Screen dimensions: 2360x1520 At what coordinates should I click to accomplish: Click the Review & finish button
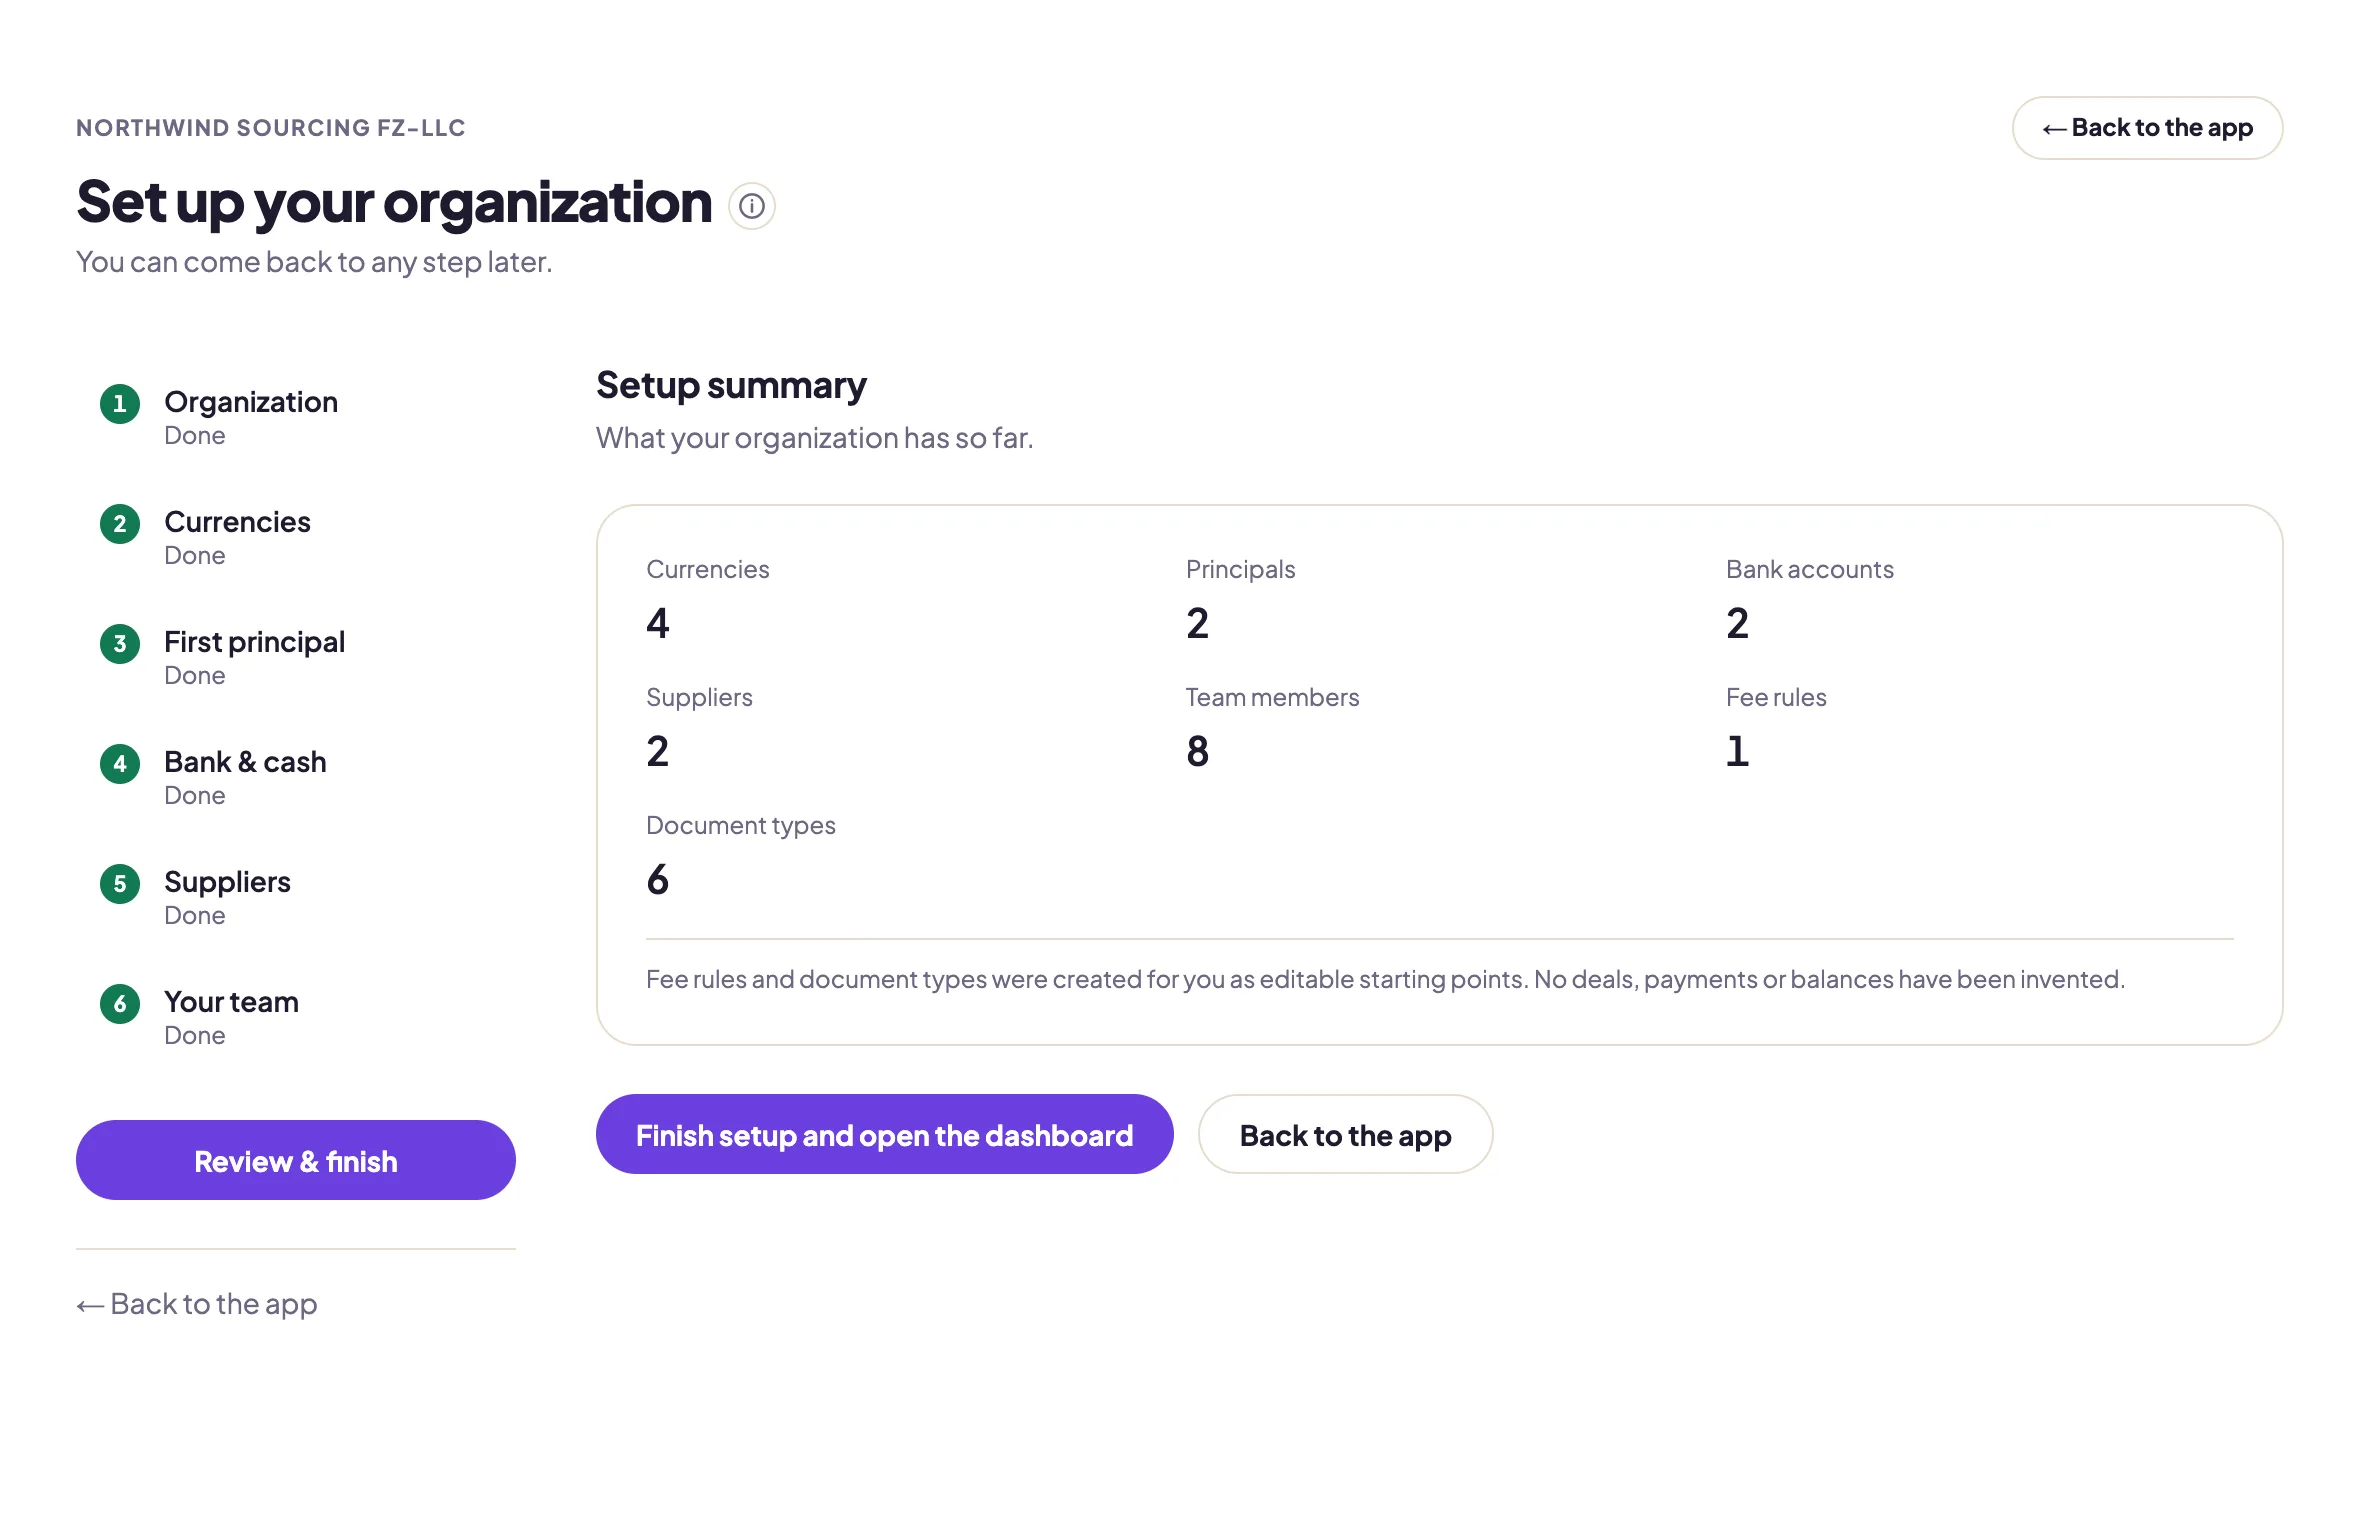pos(296,1160)
